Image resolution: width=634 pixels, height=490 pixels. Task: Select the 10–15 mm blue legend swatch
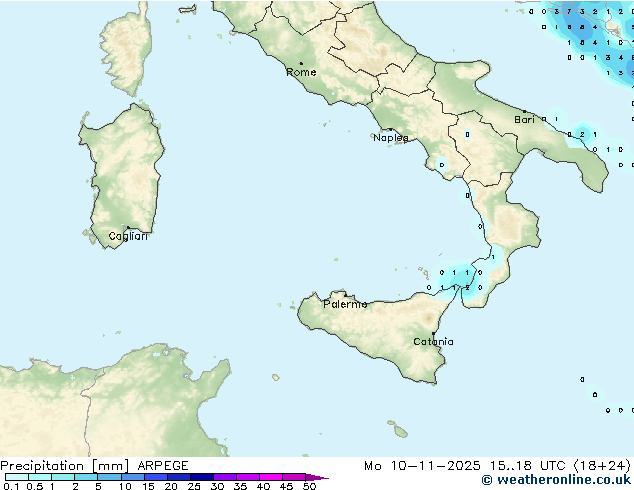coord(133,477)
